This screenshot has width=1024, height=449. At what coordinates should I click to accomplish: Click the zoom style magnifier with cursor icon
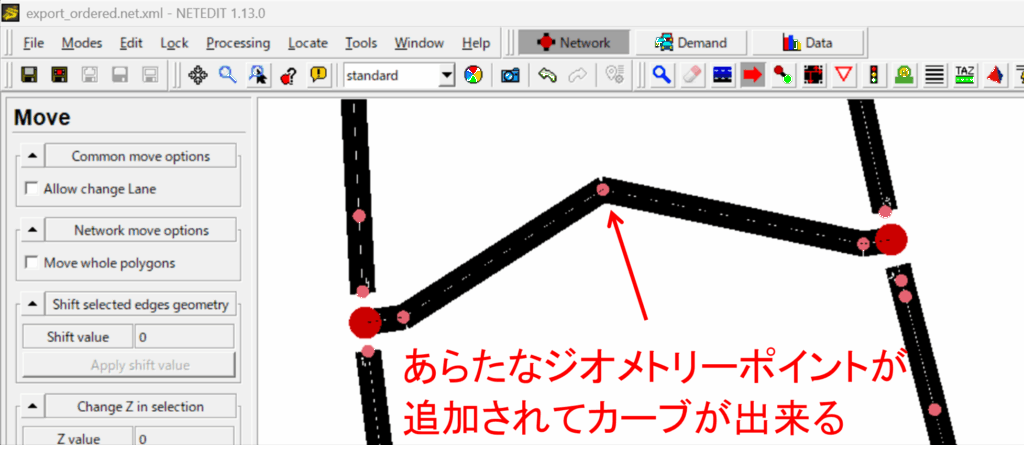[x=257, y=75]
